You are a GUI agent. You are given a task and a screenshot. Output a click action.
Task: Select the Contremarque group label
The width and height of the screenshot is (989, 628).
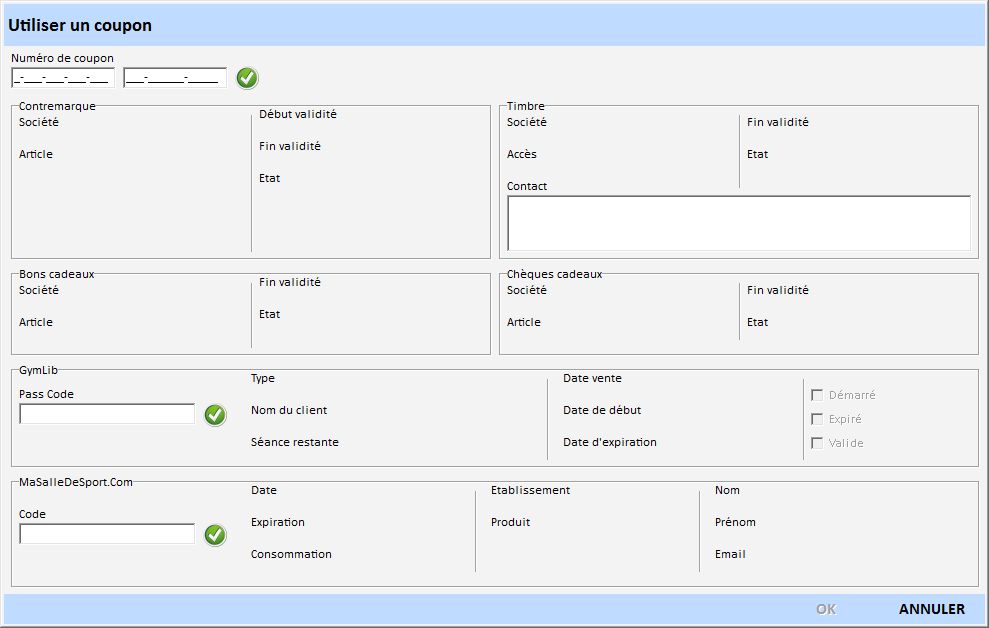pos(57,106)
